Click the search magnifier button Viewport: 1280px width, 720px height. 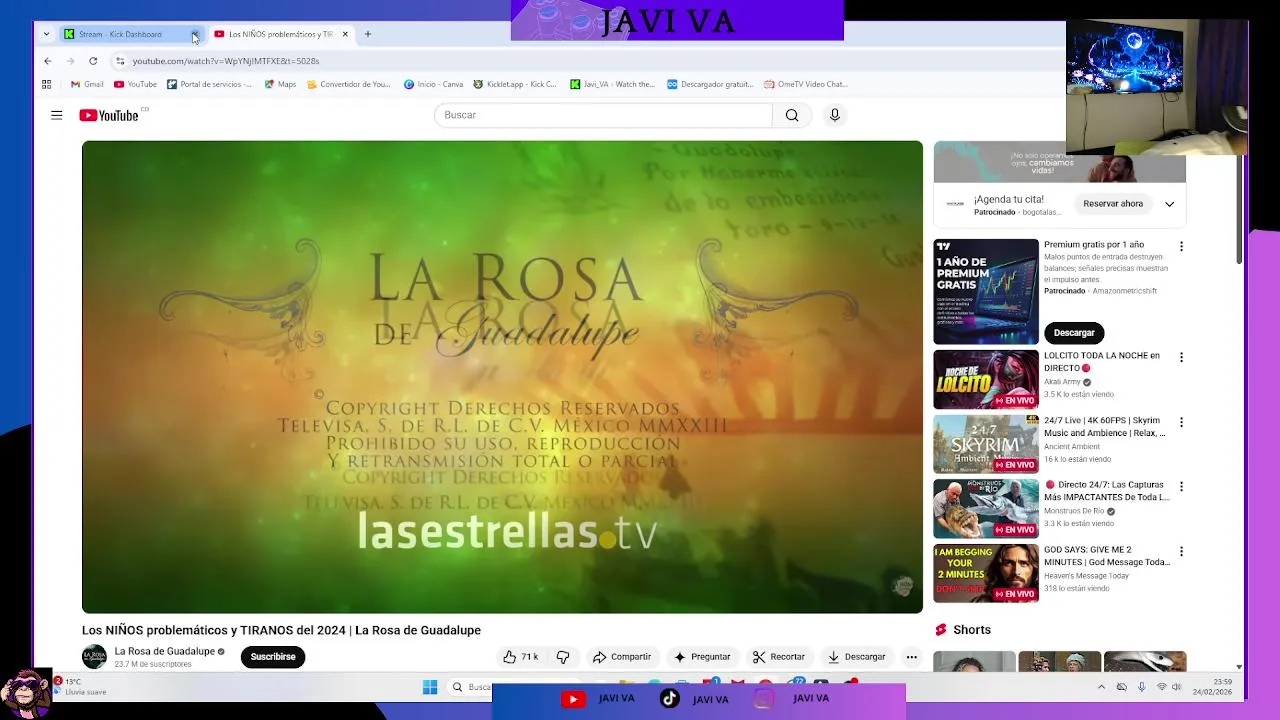point(792,115)
